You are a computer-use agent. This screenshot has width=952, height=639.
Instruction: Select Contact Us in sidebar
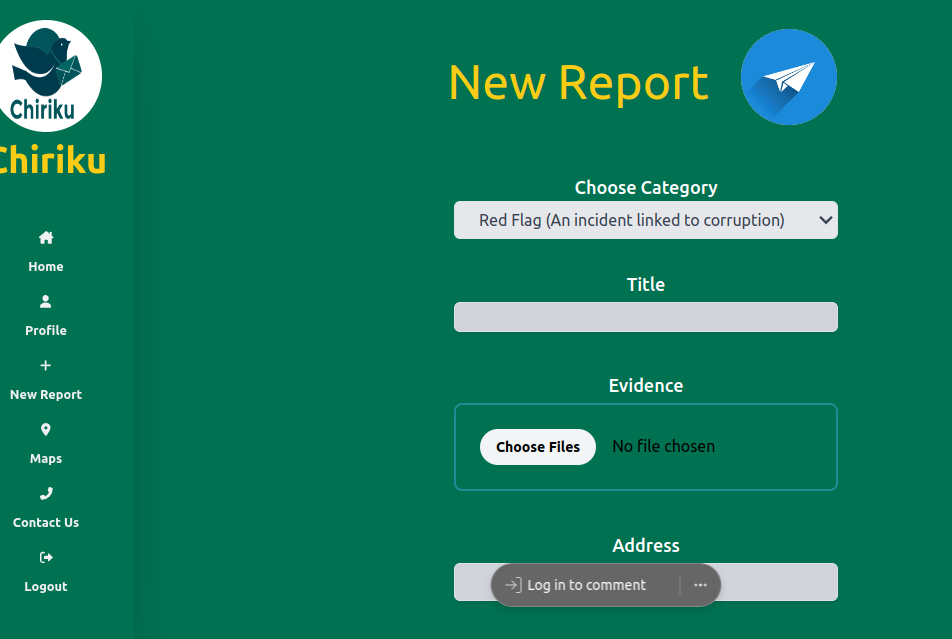(46, 523)
